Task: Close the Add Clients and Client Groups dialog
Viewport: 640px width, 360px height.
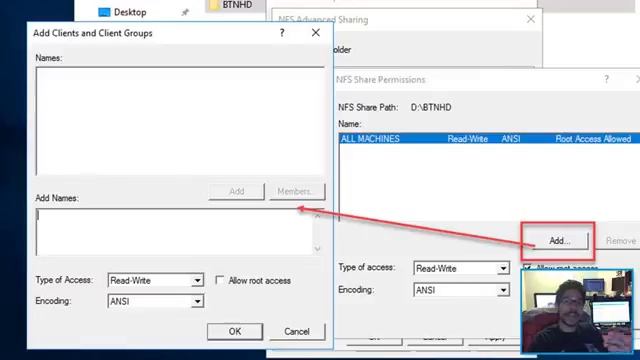Action: click(316, 33)
